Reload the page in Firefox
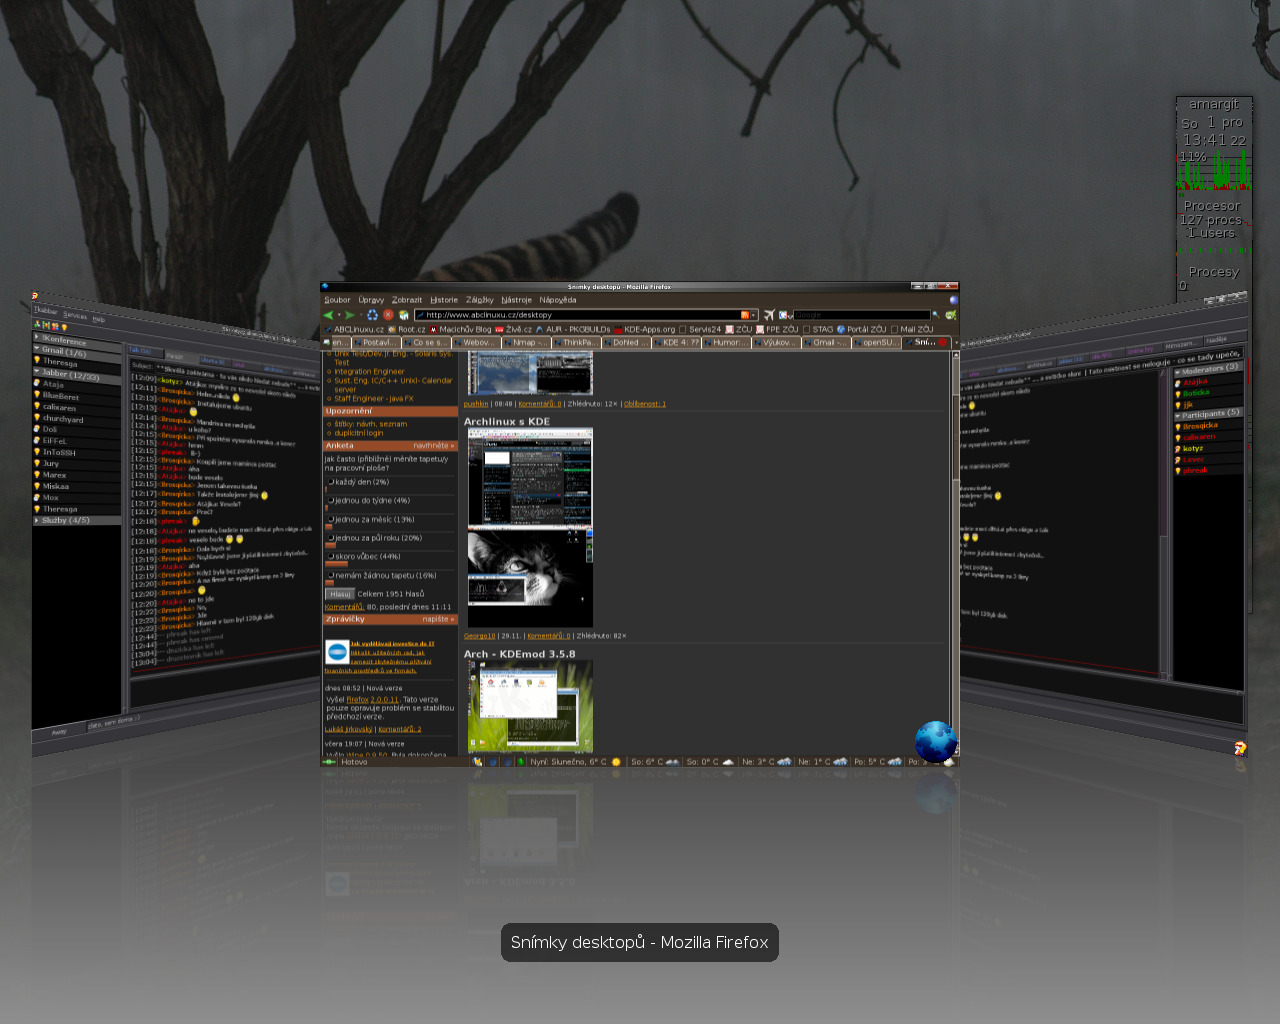Image resolution: width=1280 pixels, height=1024 pixels. 372,315
